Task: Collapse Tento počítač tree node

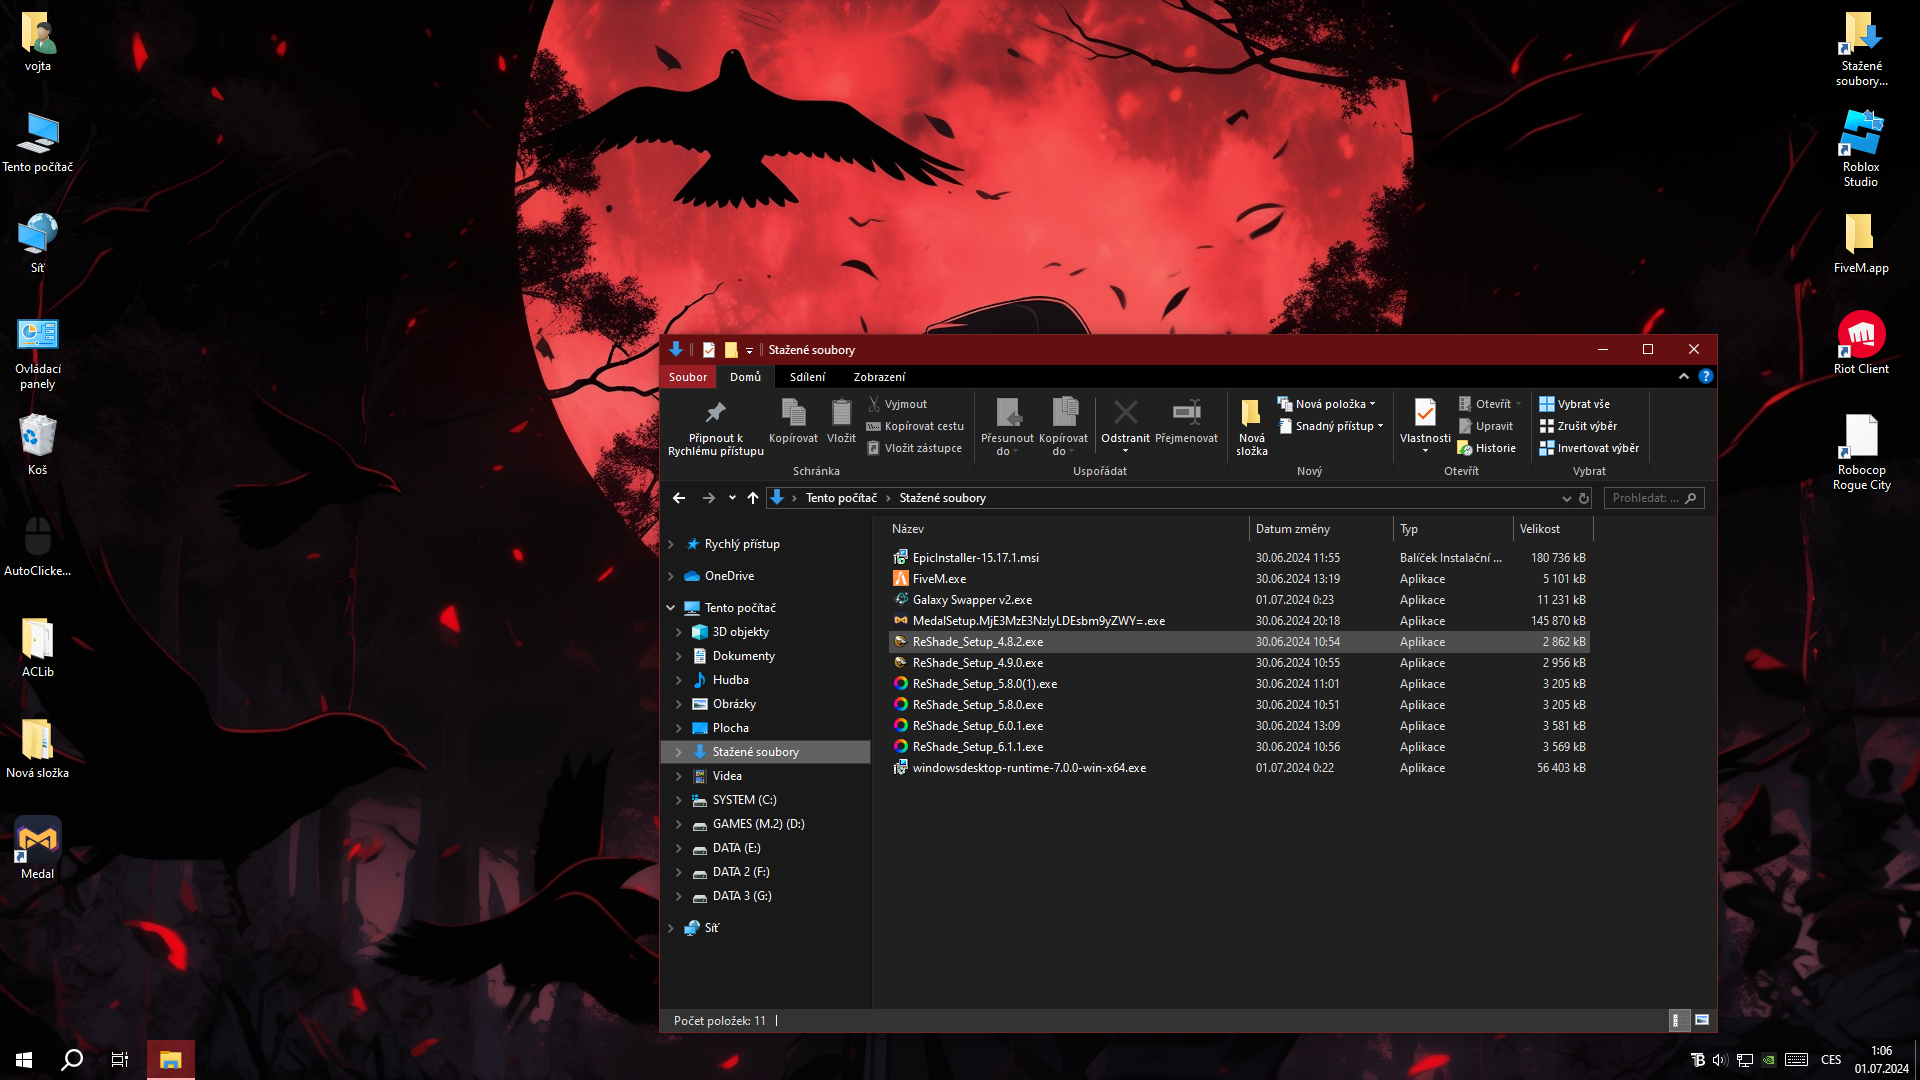Action: click(671, 608)
